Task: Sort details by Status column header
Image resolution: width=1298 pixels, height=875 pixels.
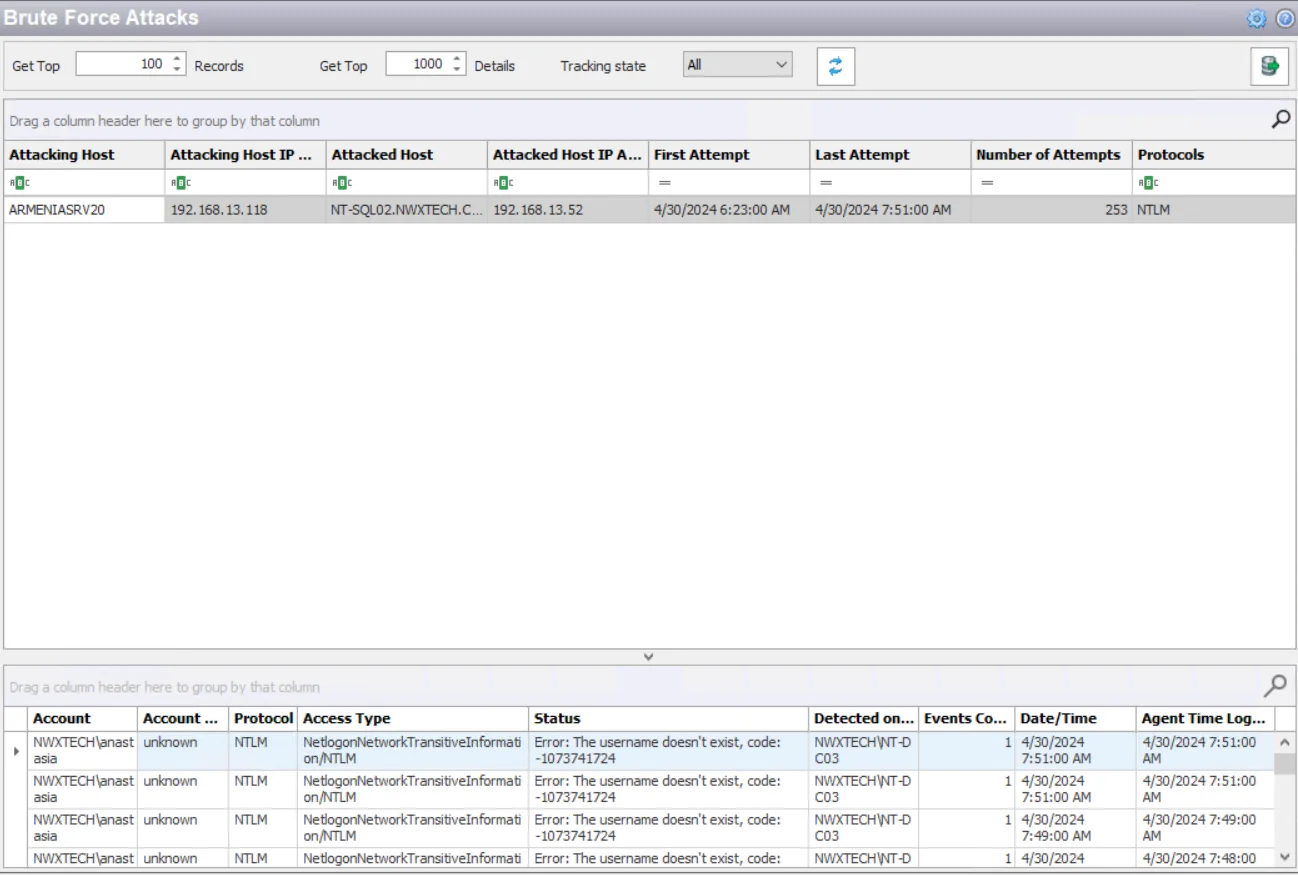Action: [x=668, y=718]
